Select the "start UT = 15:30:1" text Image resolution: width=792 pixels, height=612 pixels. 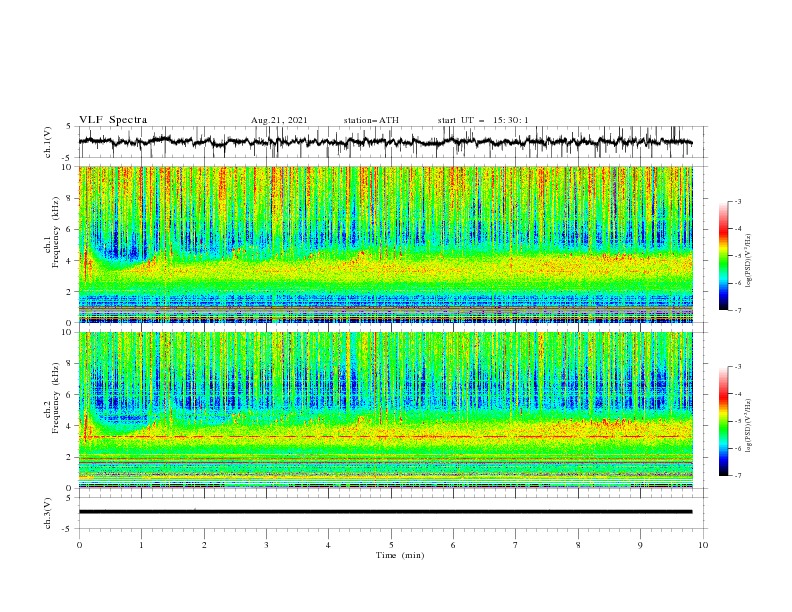point(483,120)
